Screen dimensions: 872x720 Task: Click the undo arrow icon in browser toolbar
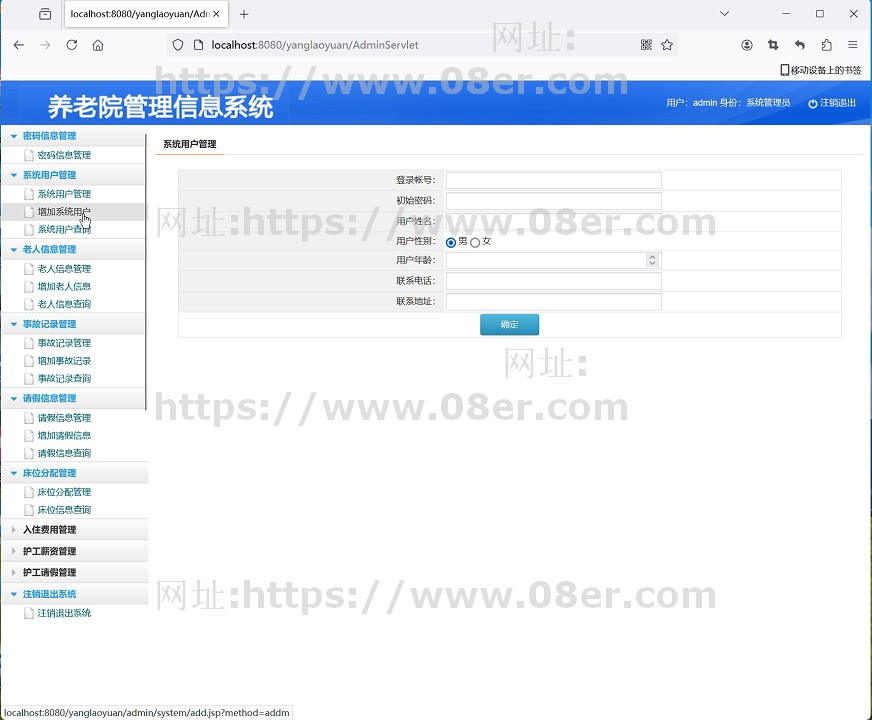click(800, 45)
